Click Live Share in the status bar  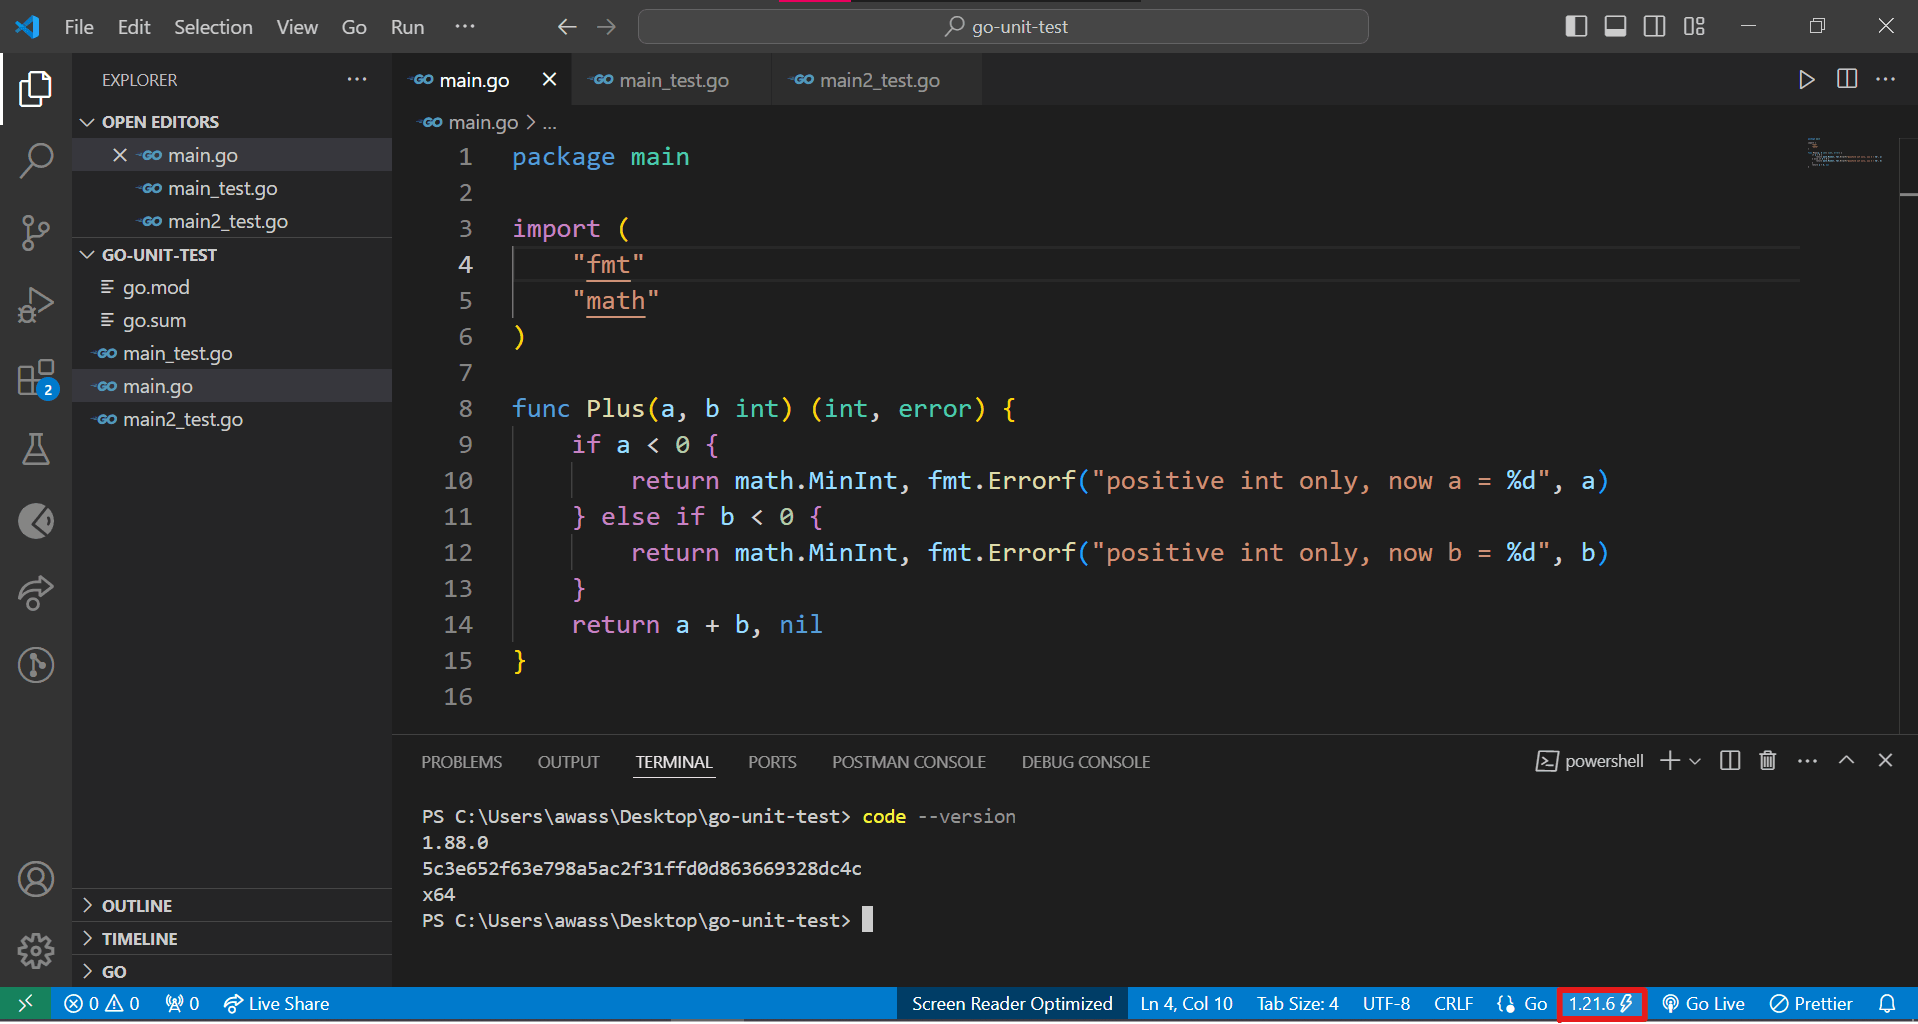click(277, 1004)
